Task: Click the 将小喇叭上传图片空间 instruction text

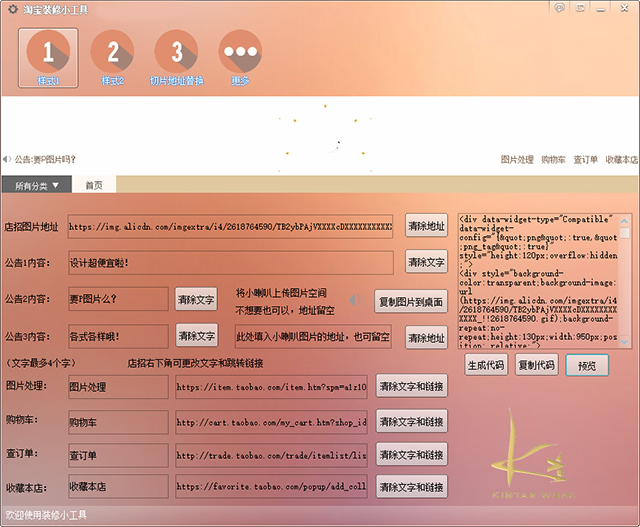Action: (x=281, y=293)
